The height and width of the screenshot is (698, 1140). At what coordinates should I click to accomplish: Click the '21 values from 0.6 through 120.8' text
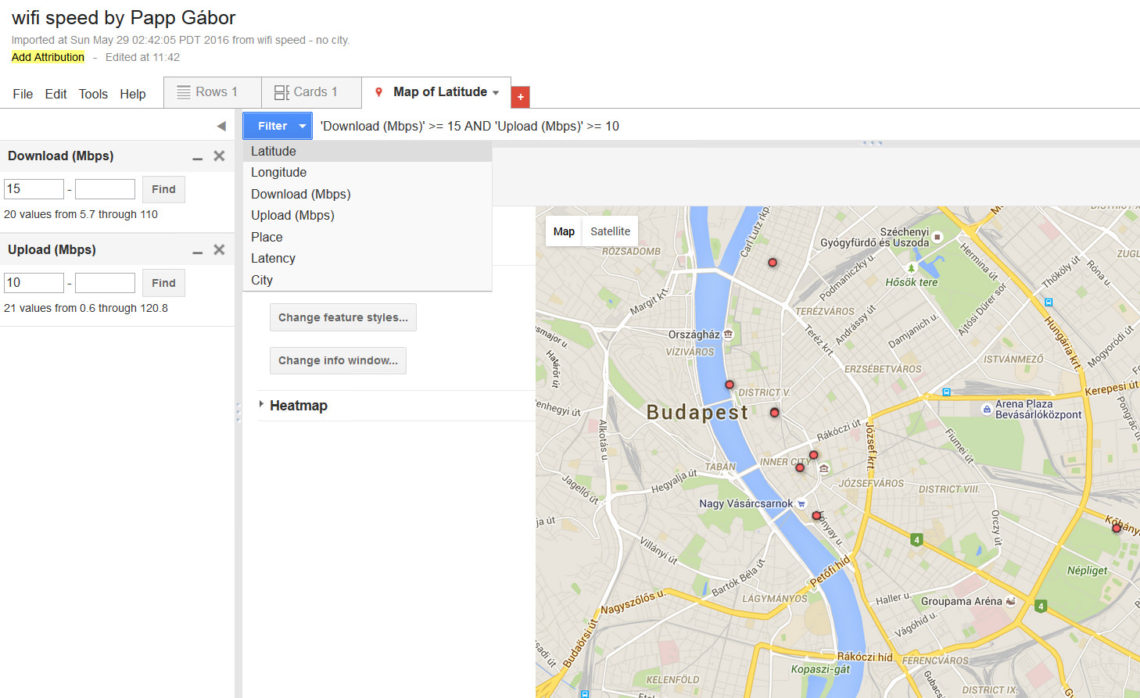coord(86,308)
